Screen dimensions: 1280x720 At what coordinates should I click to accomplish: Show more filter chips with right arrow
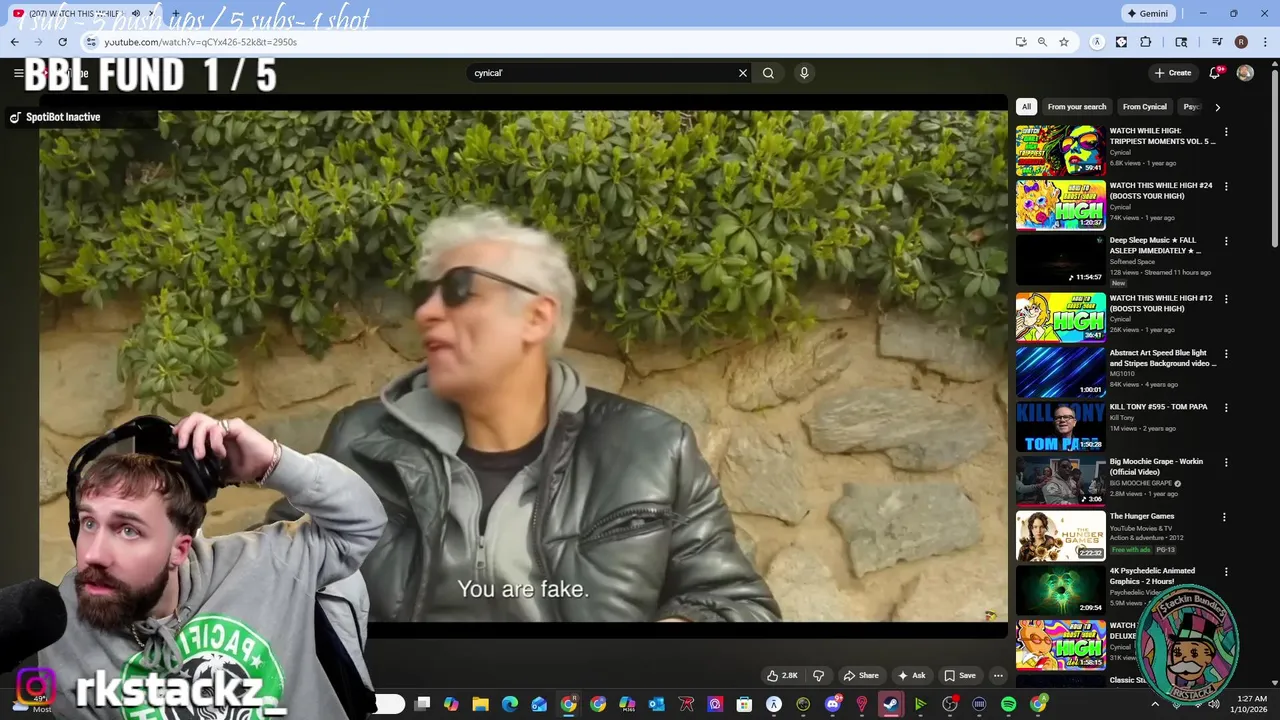pos(1217,107)
